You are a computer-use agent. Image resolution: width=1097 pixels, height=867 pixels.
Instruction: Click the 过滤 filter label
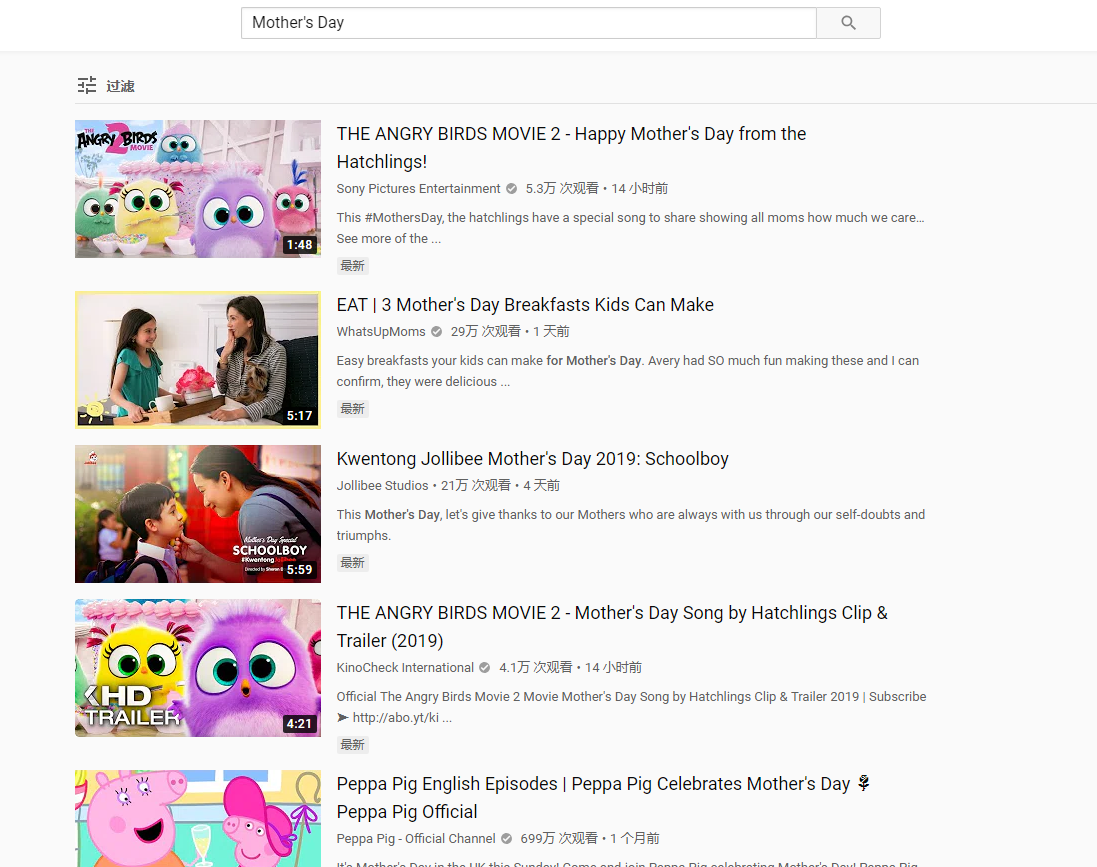tap(120, 86)
